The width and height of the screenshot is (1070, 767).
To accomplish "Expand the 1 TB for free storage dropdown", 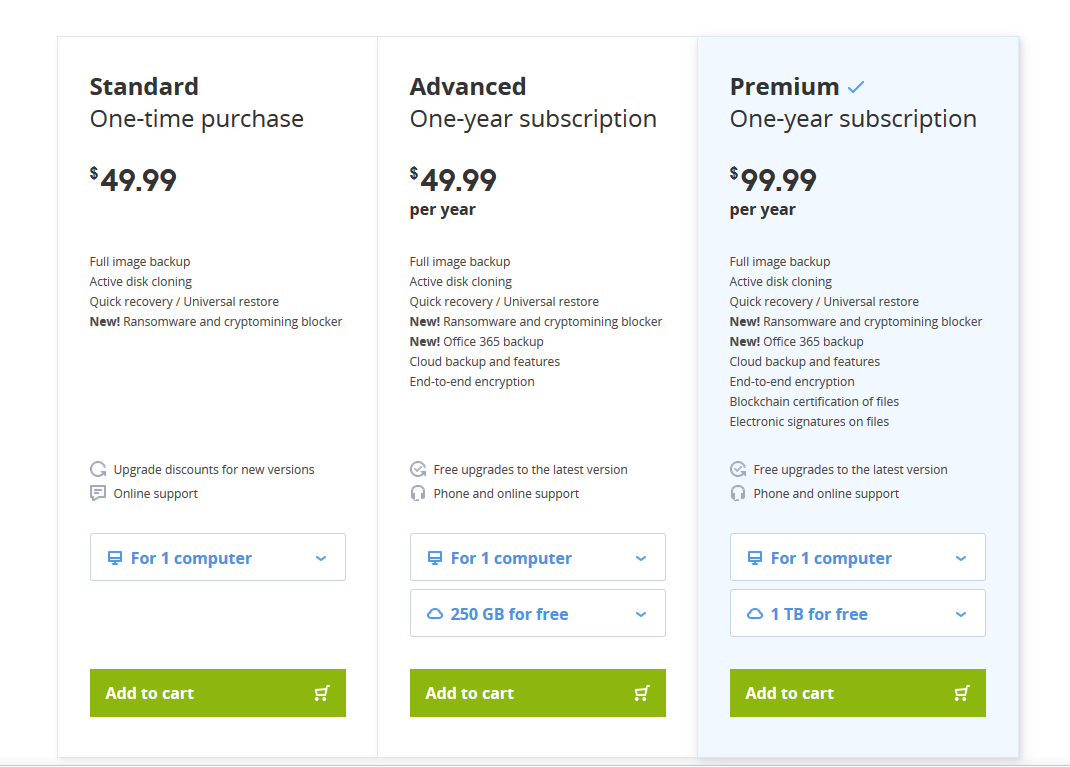I will coord(858,613).
